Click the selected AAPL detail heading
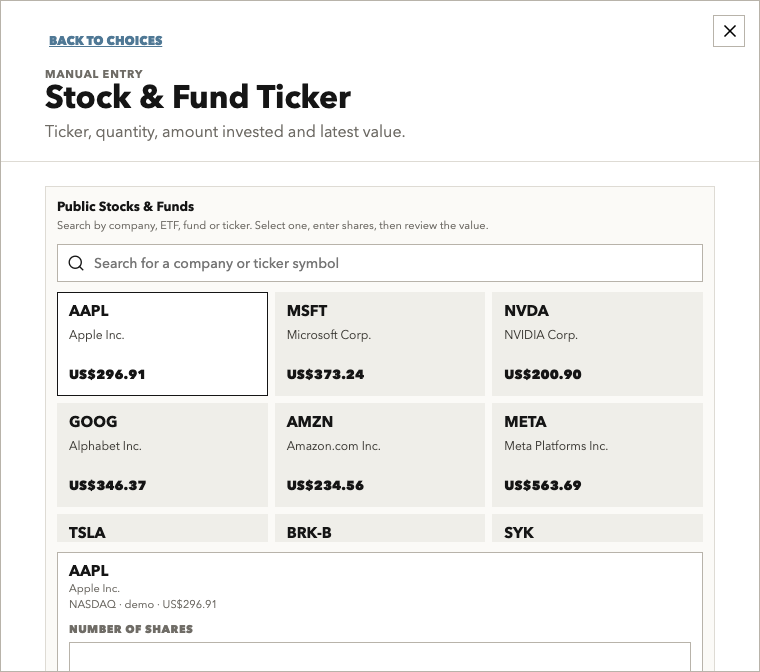 coord(89,570)
